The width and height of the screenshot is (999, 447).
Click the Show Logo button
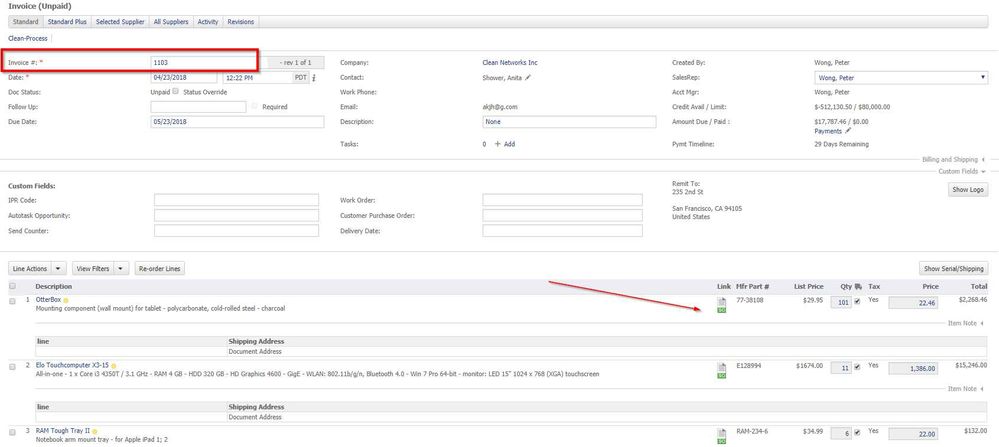click(967, 190)
